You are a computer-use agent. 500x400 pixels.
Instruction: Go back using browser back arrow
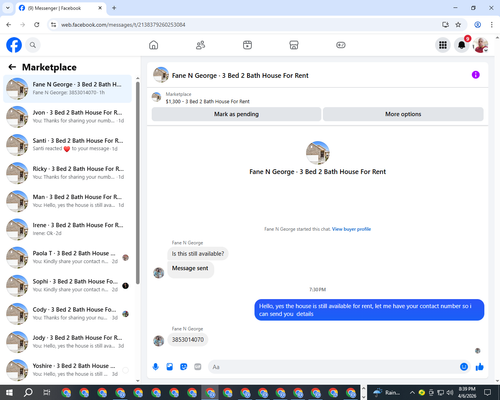tap(9, 25)
